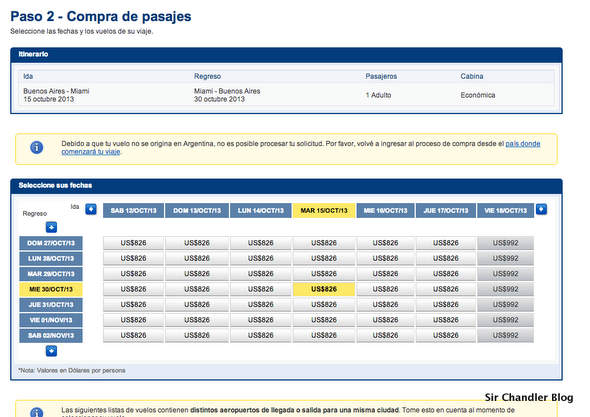The width and height of the screenshot is (590, 417).
Task: Pick US$826 fare for SAB 12/OCT and SAB 02/NOV
Action: 133,335
